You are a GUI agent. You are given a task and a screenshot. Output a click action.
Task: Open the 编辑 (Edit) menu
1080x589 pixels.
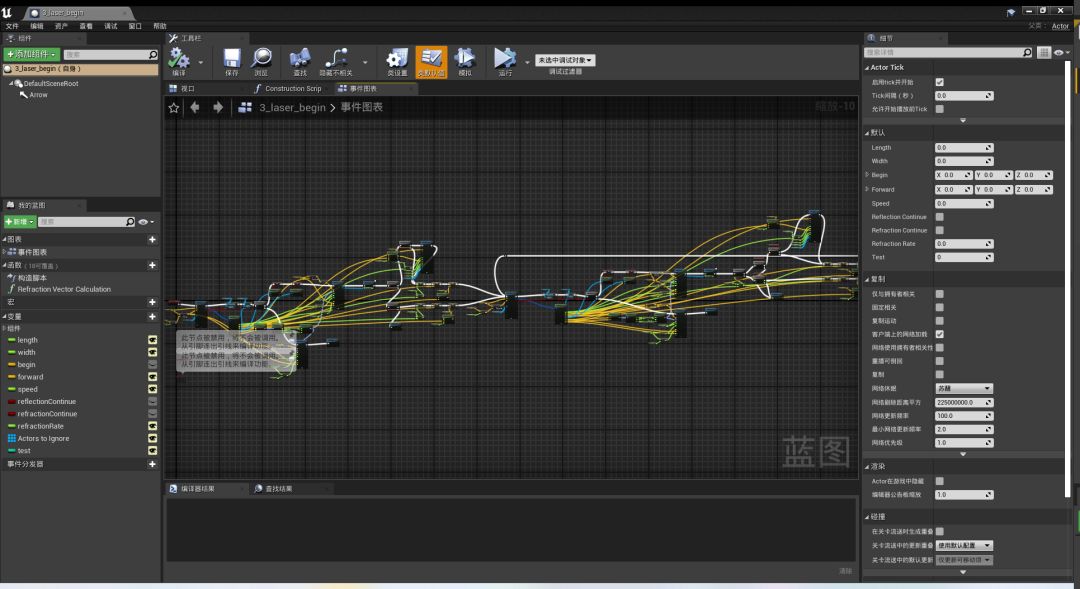(x=37, y=26)
